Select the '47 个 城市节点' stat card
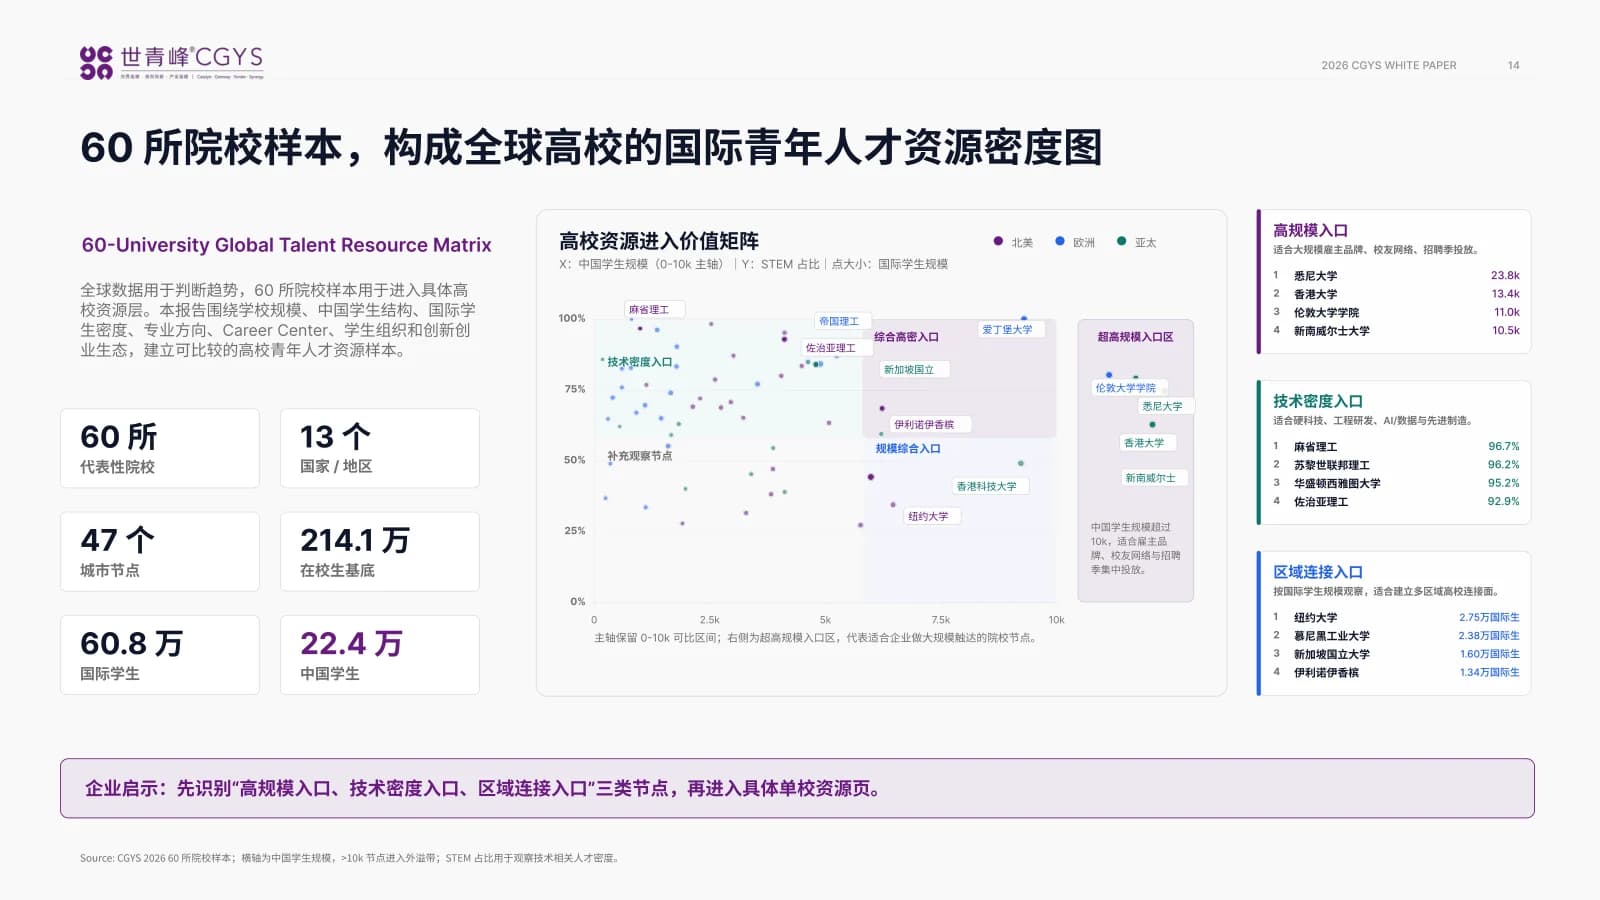 tap(160, 552)
